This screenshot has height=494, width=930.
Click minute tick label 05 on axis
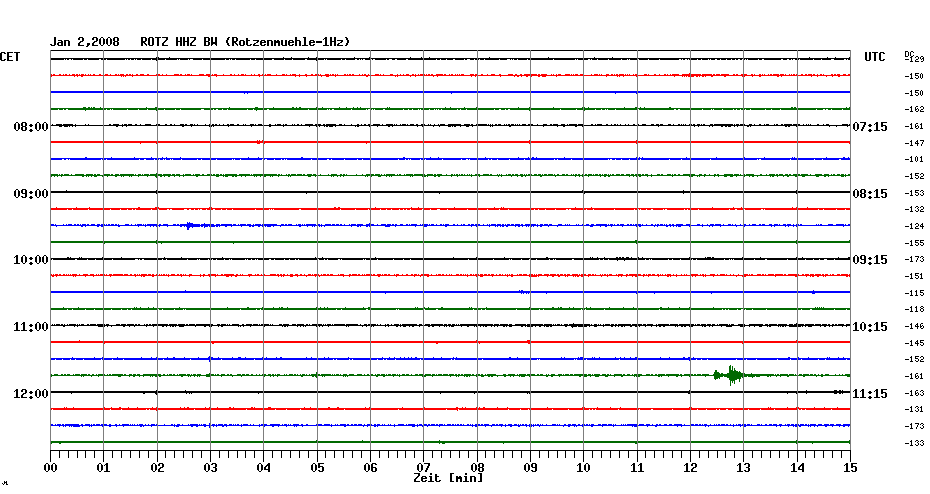tap(317, 467)
